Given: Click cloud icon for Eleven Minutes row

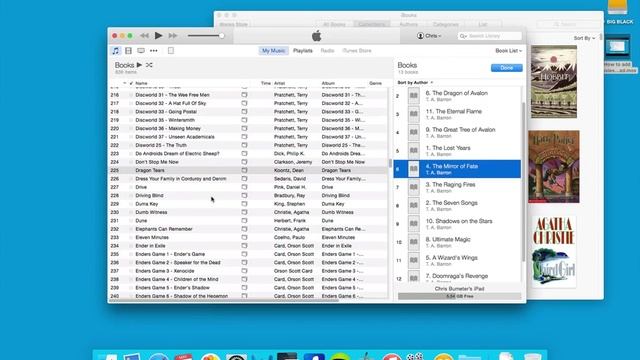Looking at the screenshot, I should [244, 237].
